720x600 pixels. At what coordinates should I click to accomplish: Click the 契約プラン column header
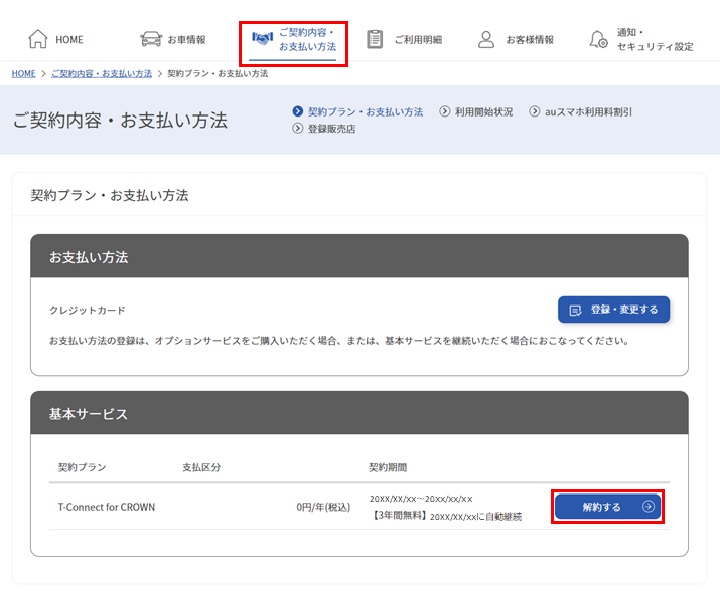point(82,467)
